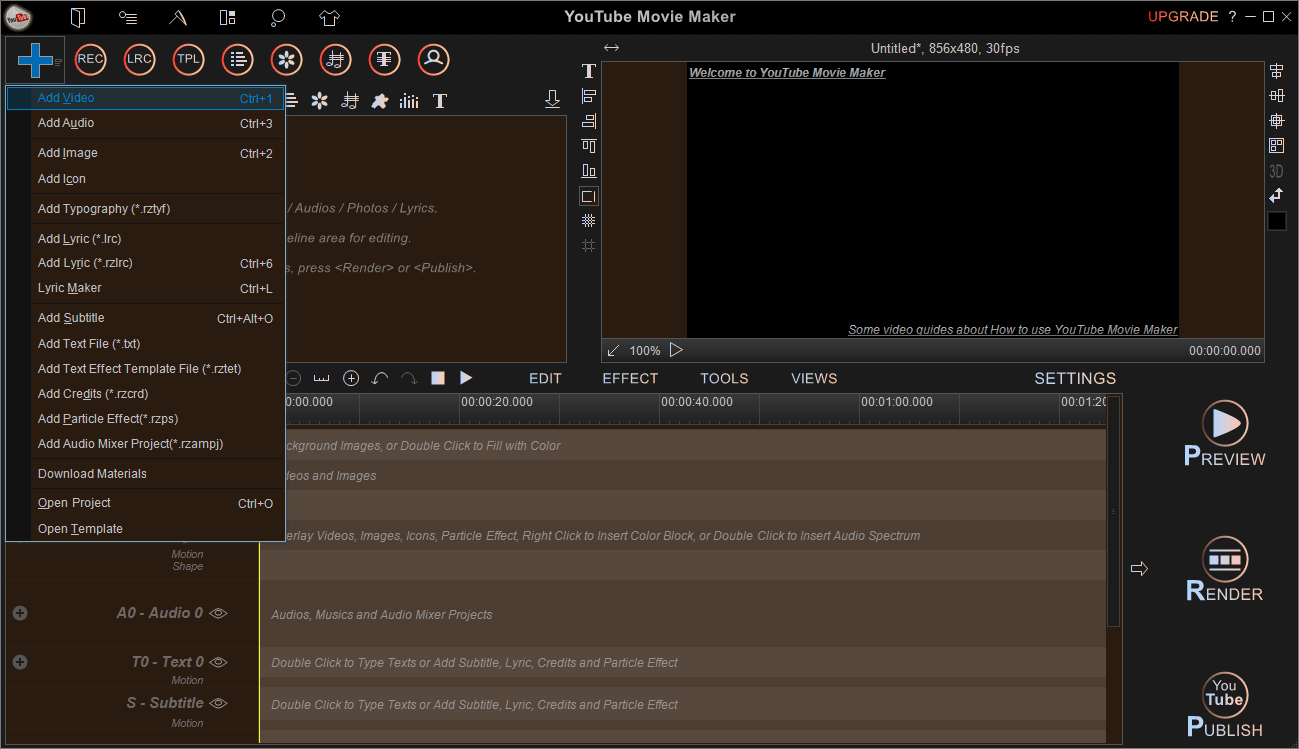Click the shrink arrow beside 100% zoom

(614, 351)
